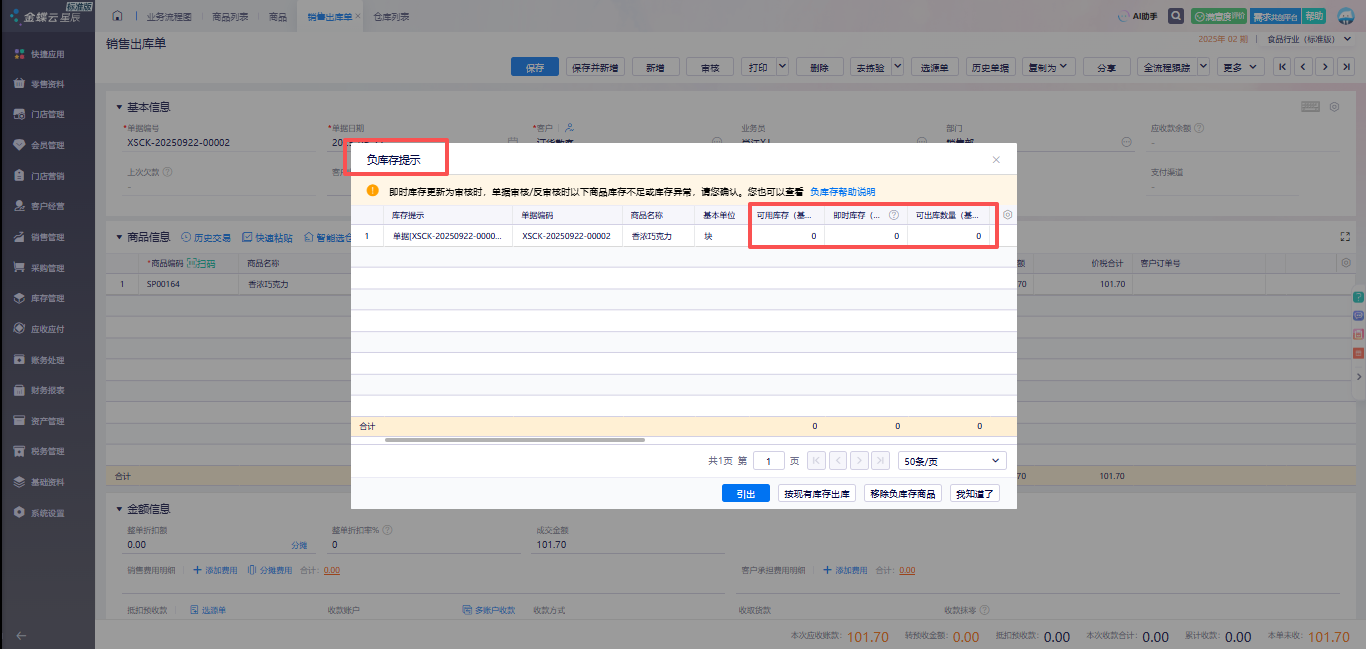Click the 引出 export button
1366x649 pixels.
pos(745,493)
